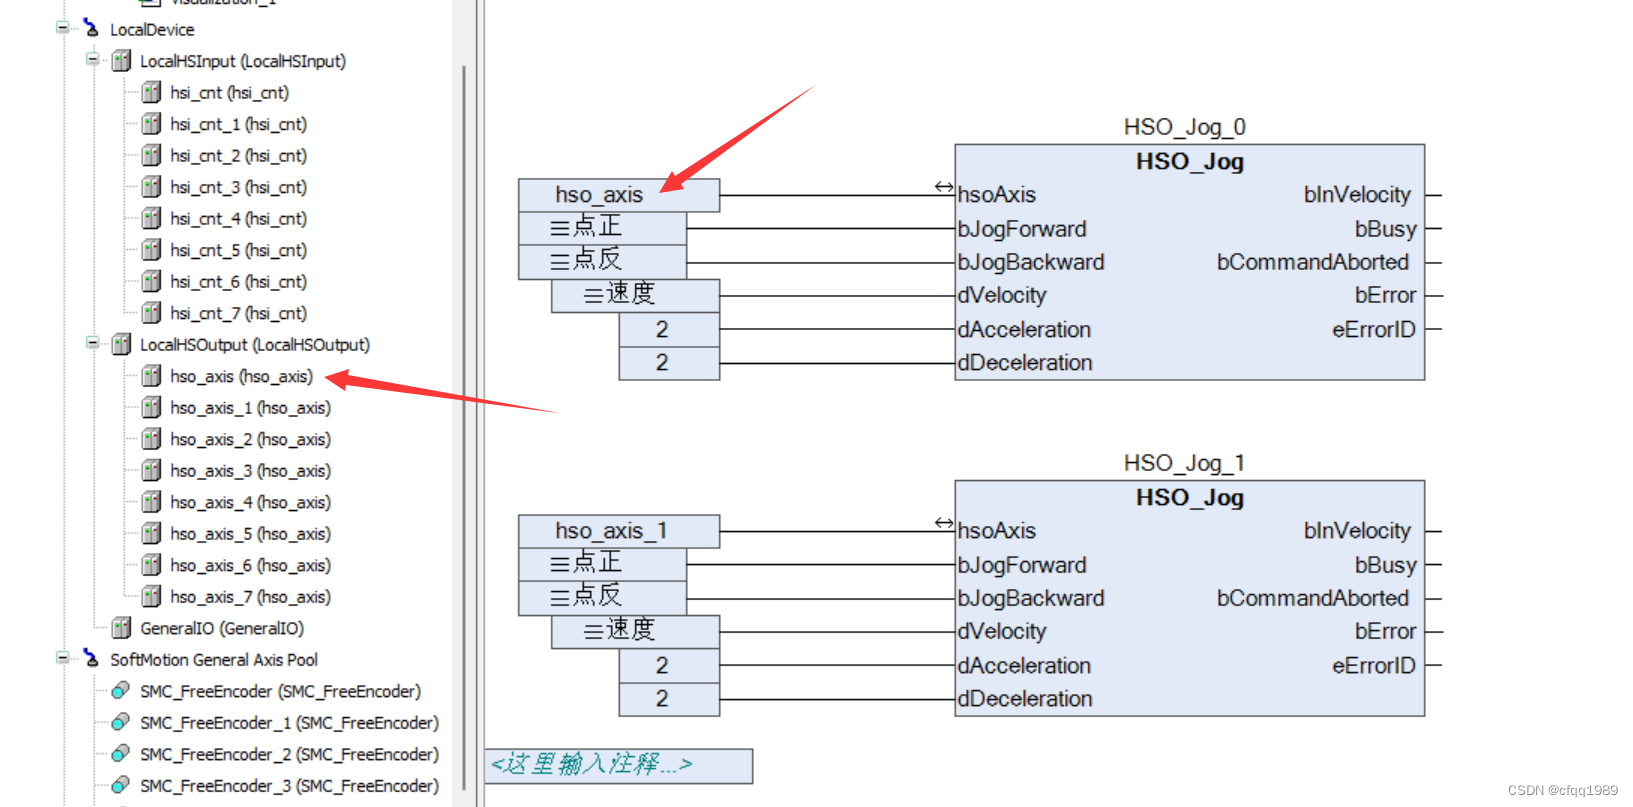Select the hso_axis_1 input box of HSO_Jog_1

[x=619, y=531]
